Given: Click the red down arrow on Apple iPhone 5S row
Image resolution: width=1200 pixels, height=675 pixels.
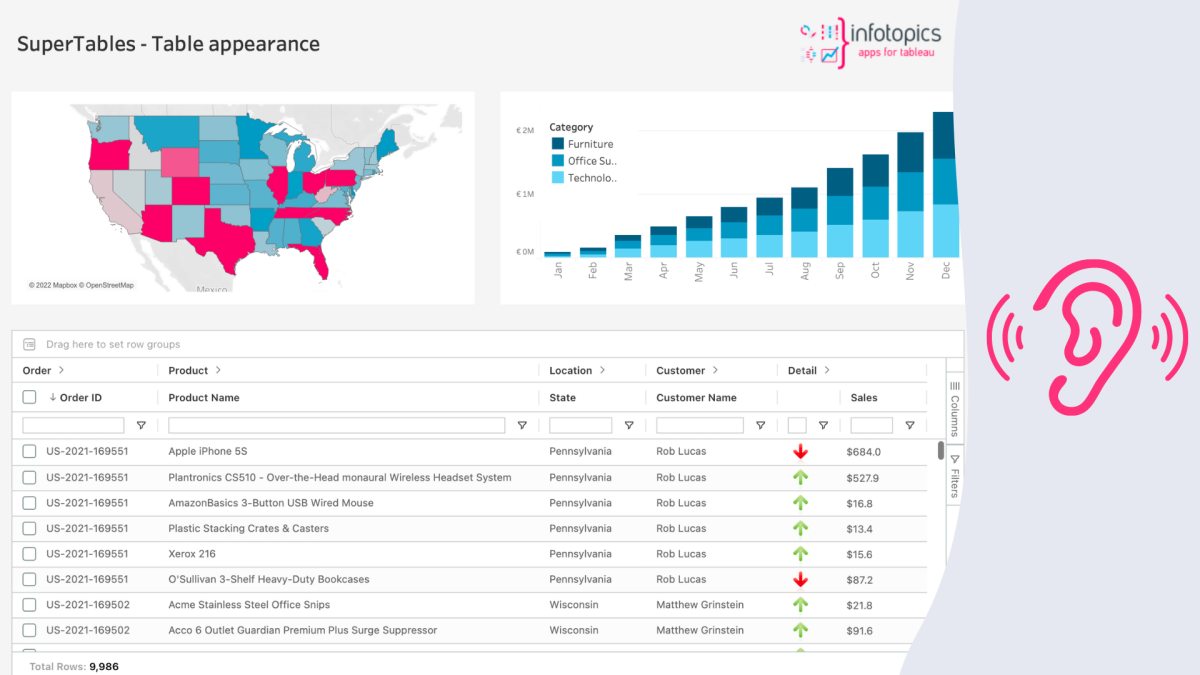Looking at the screenshot, I should point(800,451).
